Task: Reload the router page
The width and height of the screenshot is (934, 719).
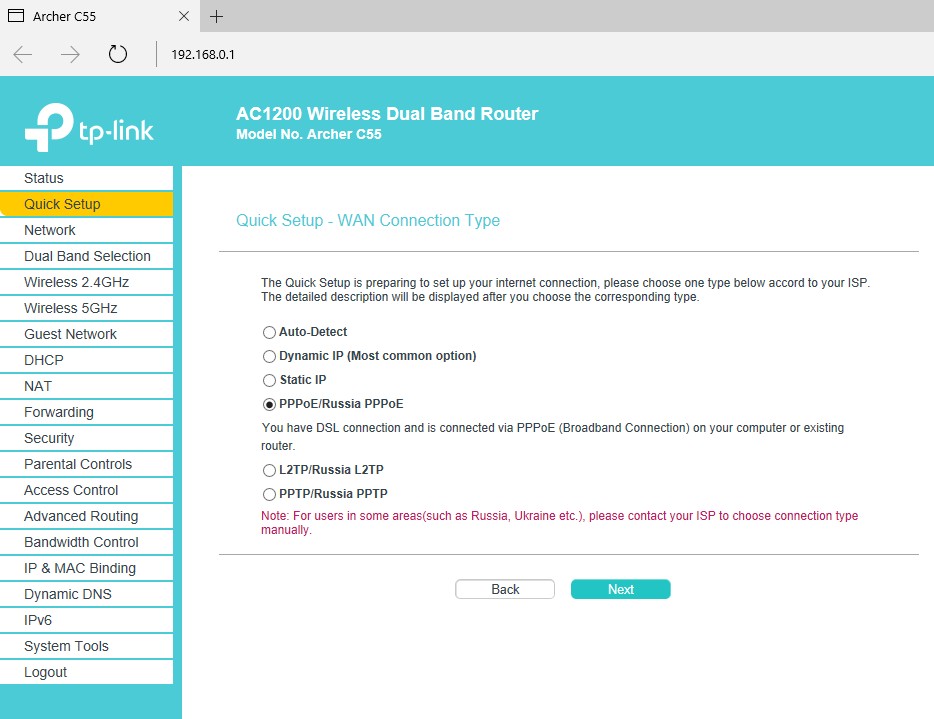Action: click(117, 54)
